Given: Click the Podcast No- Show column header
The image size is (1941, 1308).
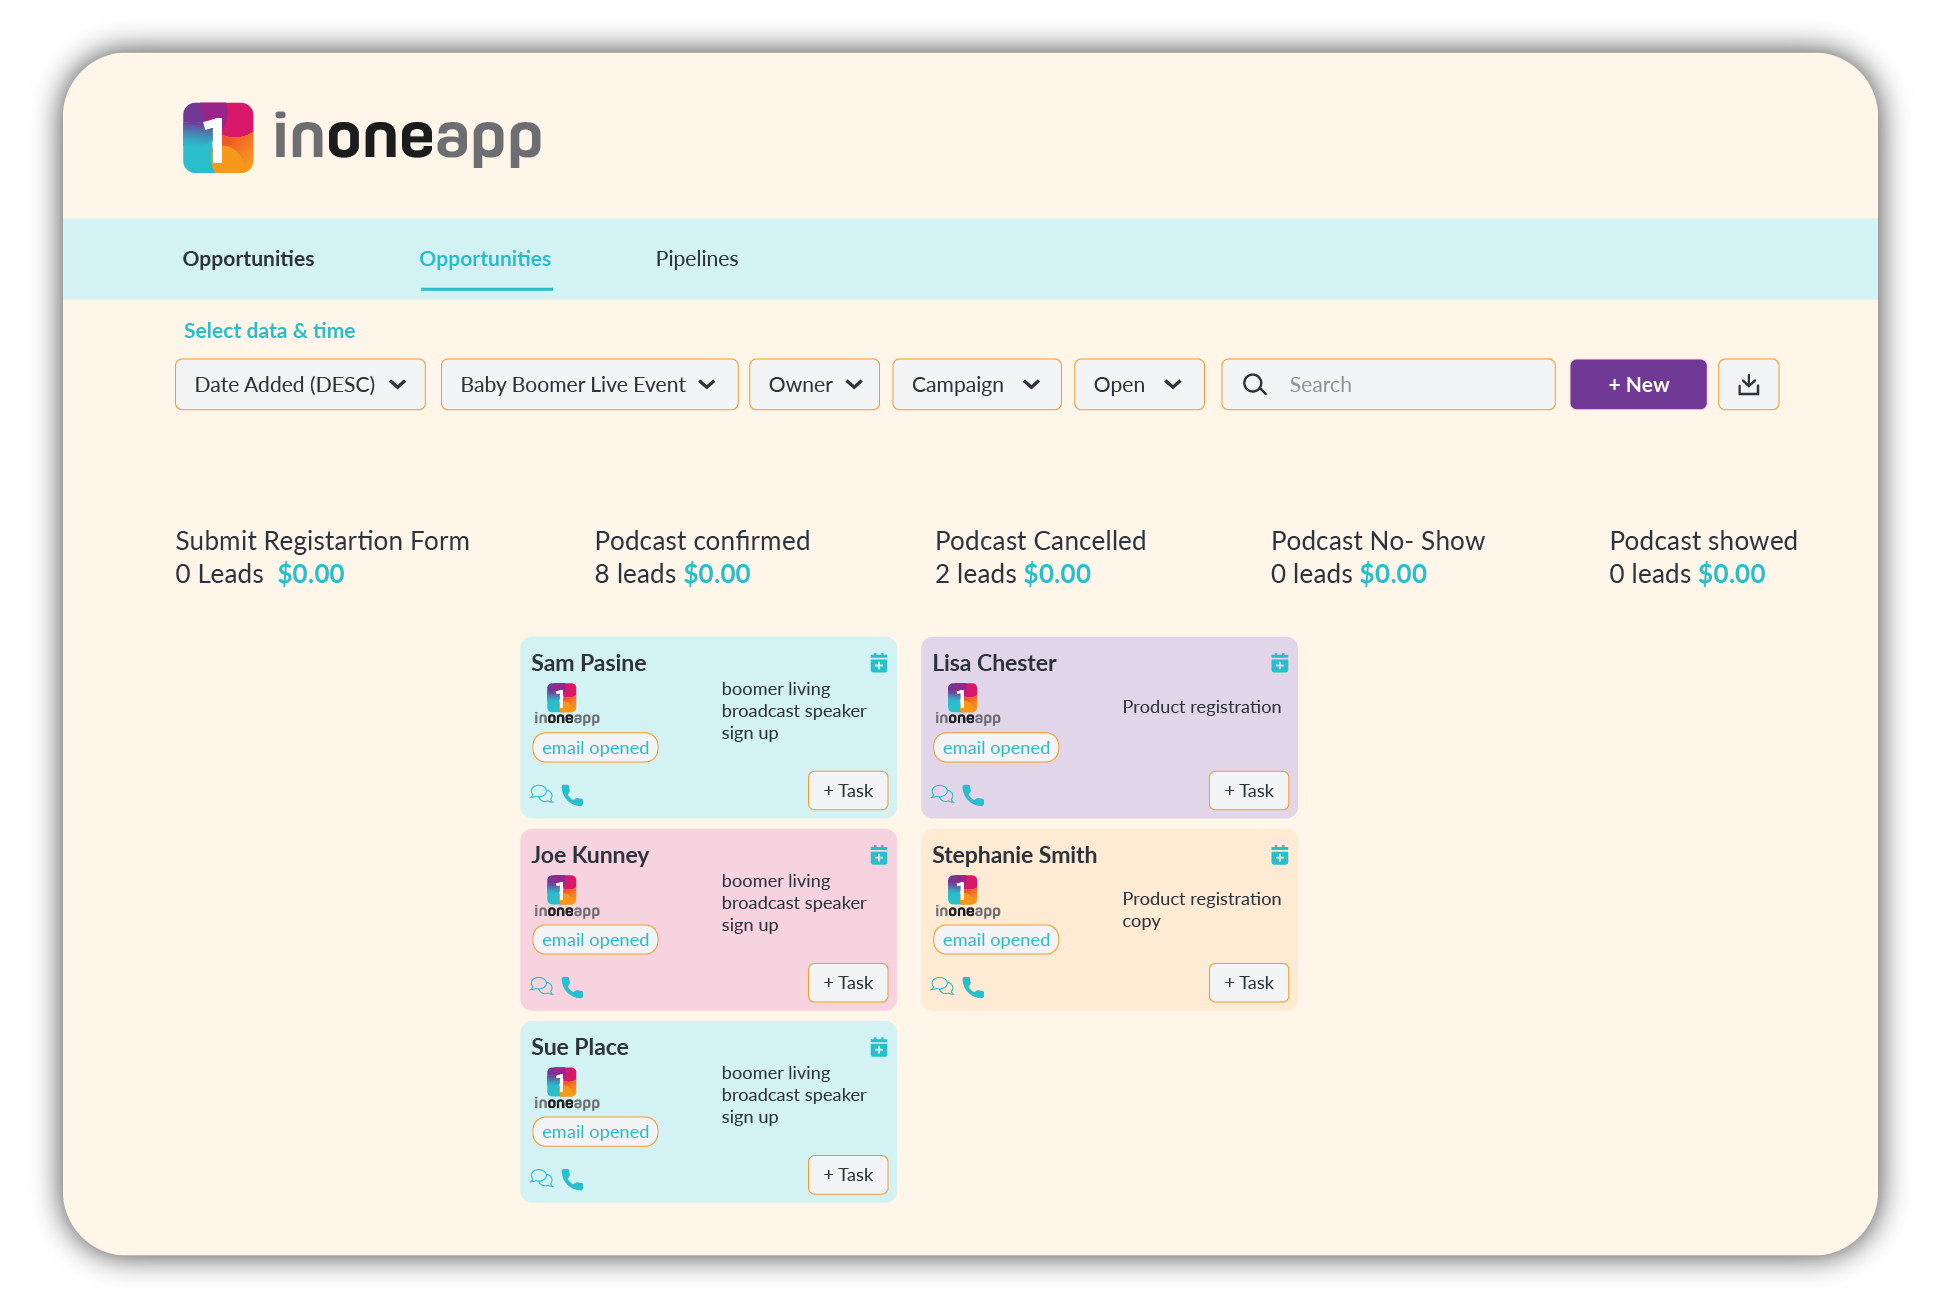Looking at the screenshot, I should [1377, 541].
